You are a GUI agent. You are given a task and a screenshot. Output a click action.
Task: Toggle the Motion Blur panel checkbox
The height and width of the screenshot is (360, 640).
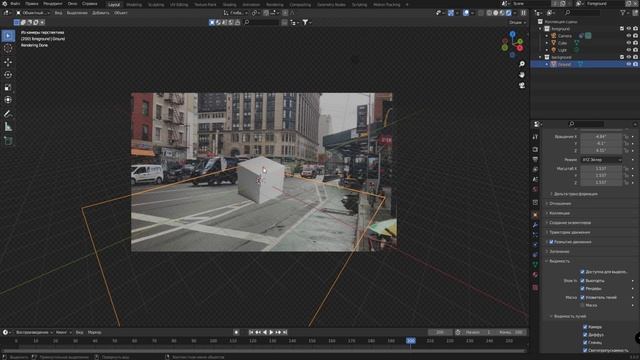(551, 242)
